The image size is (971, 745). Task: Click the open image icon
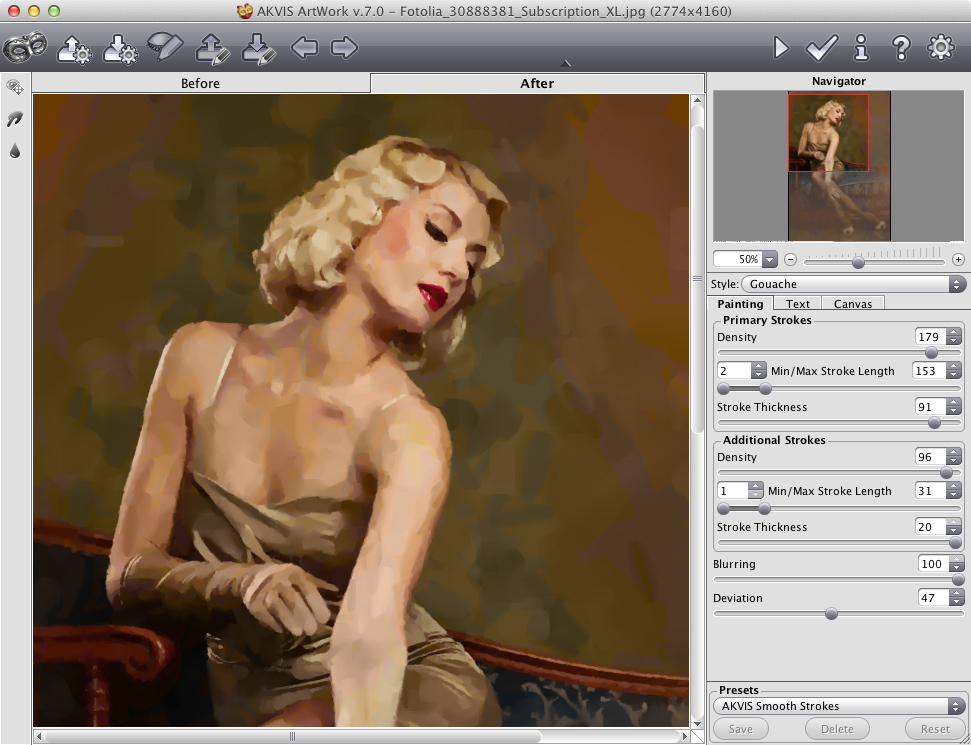[74, 47]
